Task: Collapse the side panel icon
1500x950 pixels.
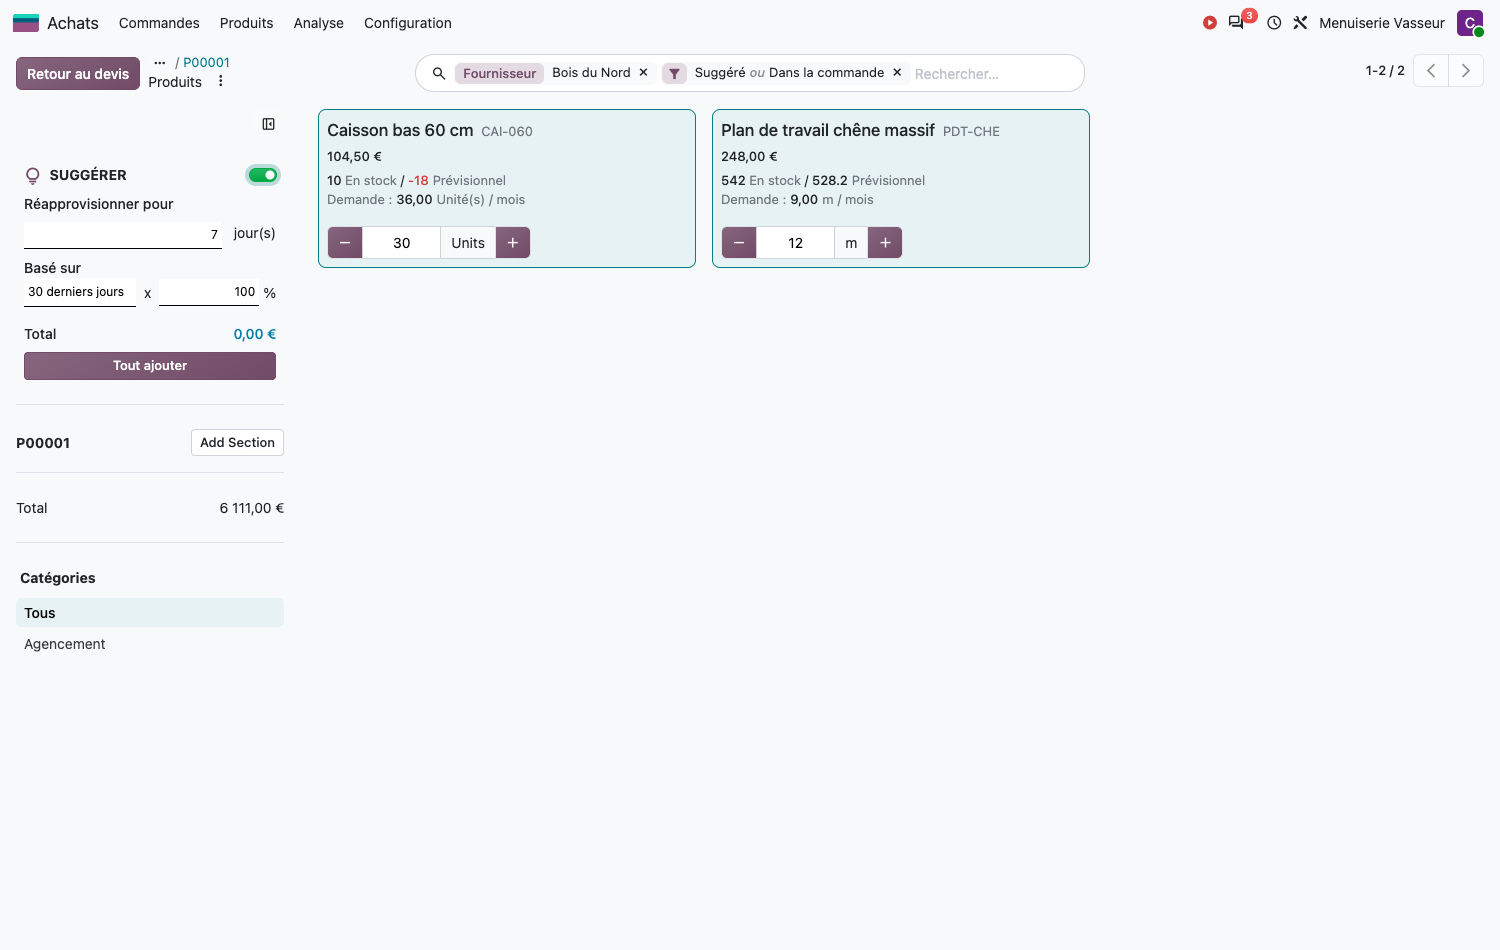Action: pos(269,124)
